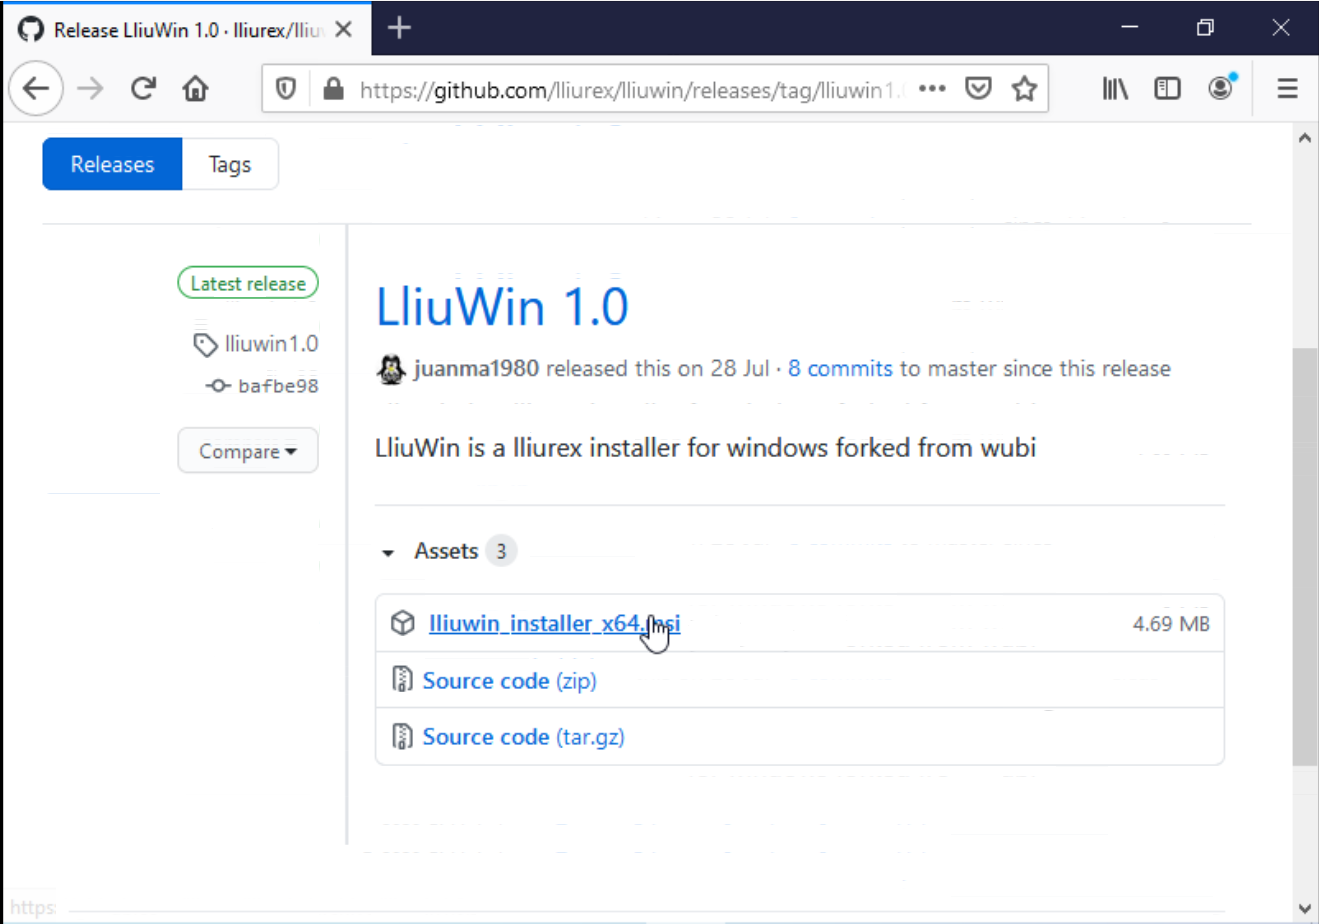Save page to Pocket
Viewport: 1319px width, 924px height.
pos(978,89)
